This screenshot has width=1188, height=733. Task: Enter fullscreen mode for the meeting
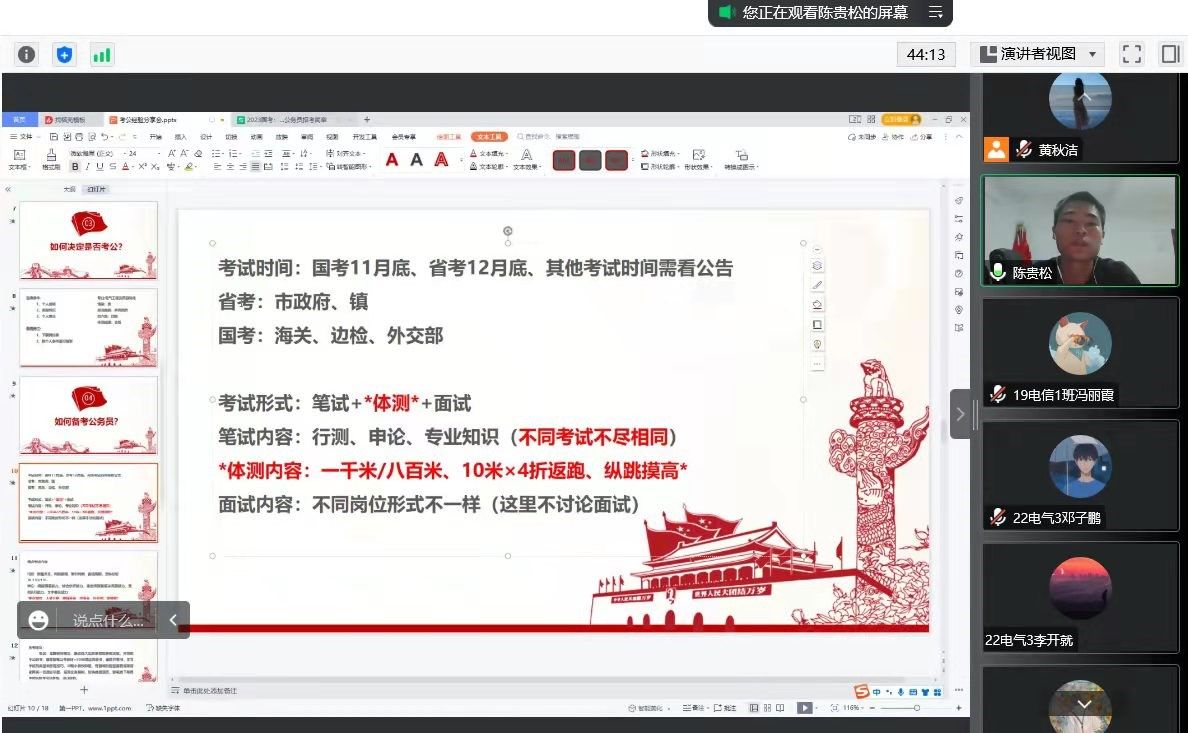pyautogui.click(x=1131, y=54)
